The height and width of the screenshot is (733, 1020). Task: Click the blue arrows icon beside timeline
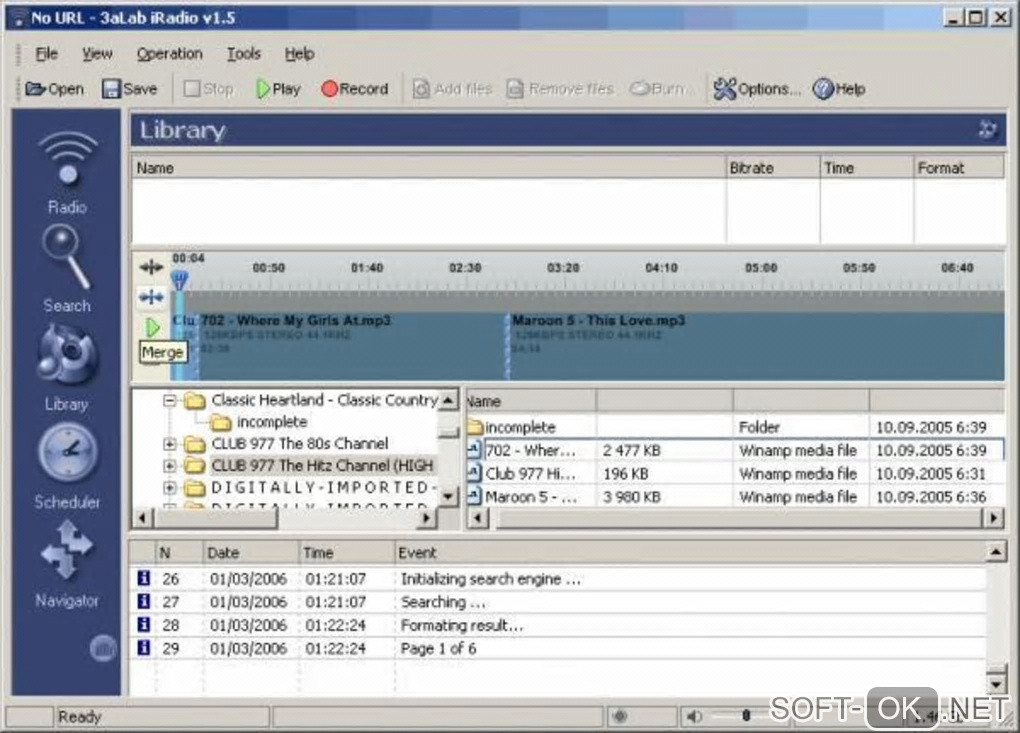point(151,297)
